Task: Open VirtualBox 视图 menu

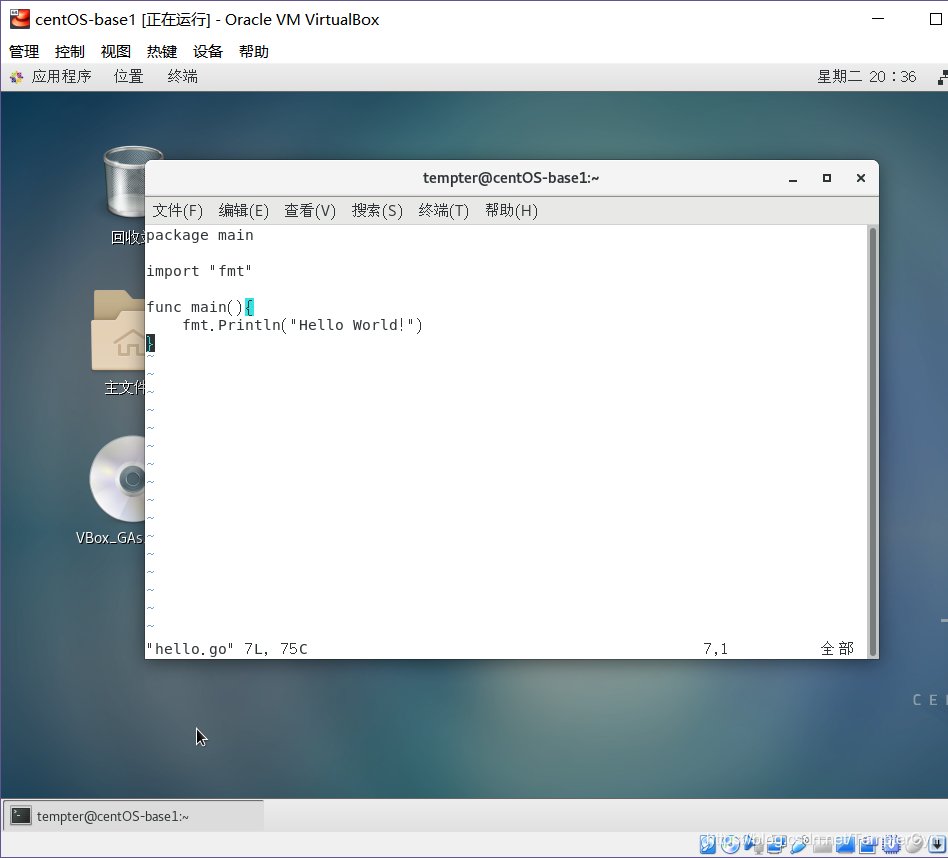Action: [115, 51]
